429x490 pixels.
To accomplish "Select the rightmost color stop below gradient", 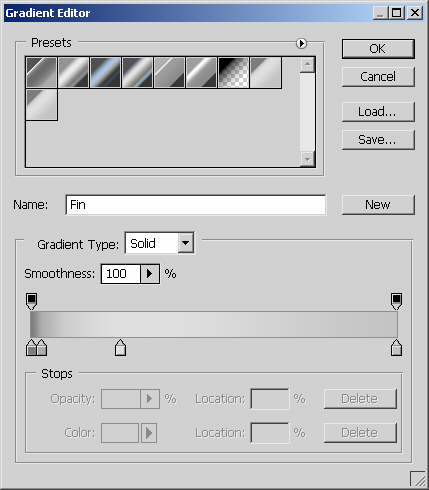I will [396, 348].
